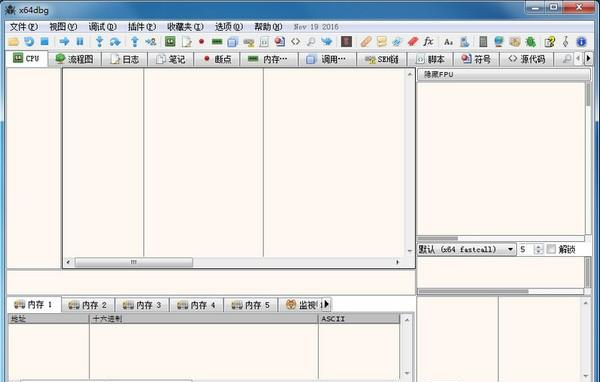Switch to the 笔记 tab
Screen dimensions: 600x382
(x=171, y=59)
